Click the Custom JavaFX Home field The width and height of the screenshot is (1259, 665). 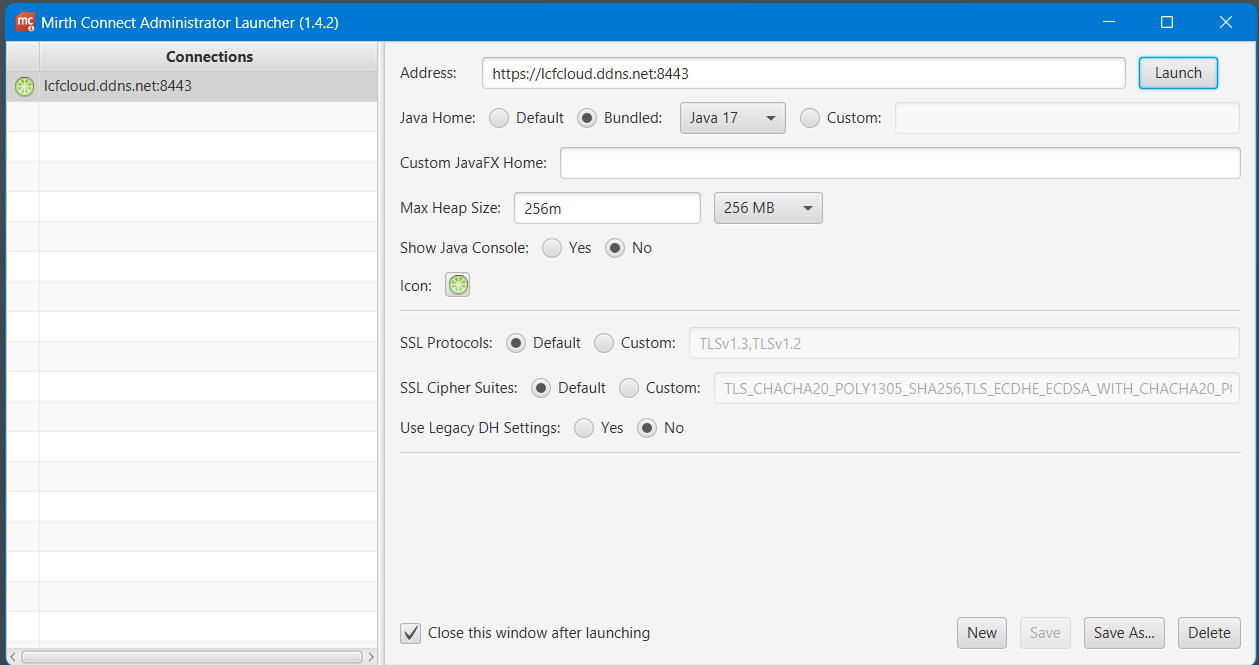point(900,163)
